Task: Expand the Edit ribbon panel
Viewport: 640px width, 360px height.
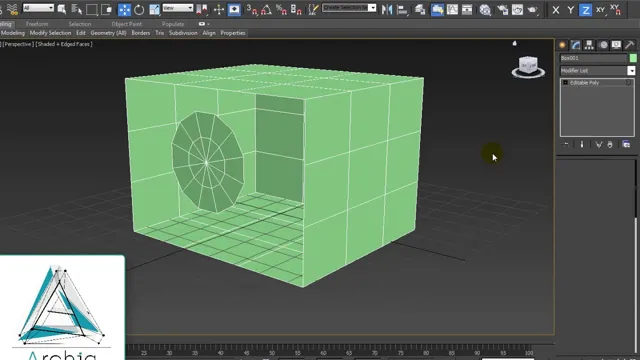Action: pyautogui.click(x=81, y=33)
